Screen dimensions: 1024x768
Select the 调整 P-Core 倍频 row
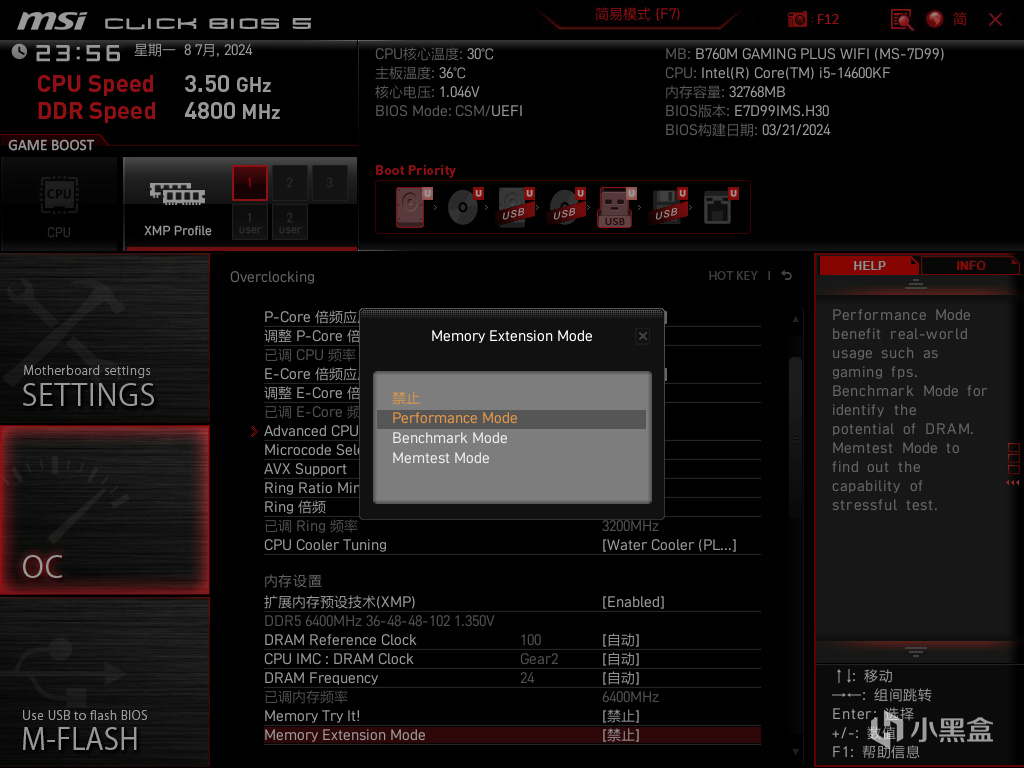coord(312,336)
